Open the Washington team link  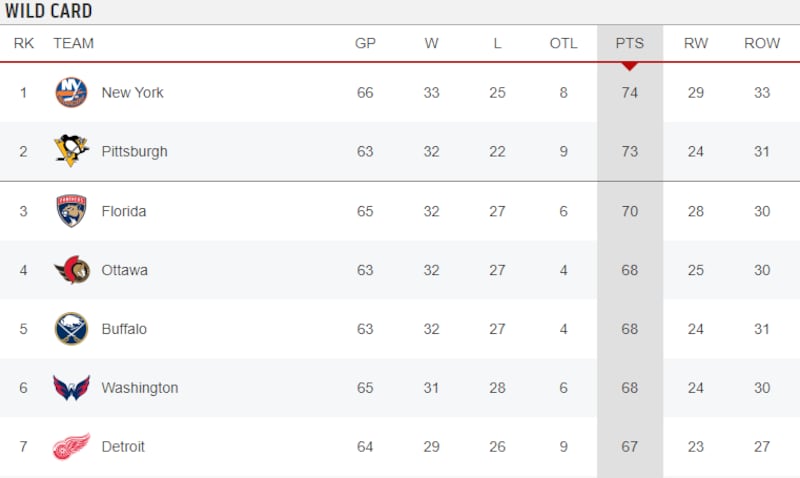140,388
